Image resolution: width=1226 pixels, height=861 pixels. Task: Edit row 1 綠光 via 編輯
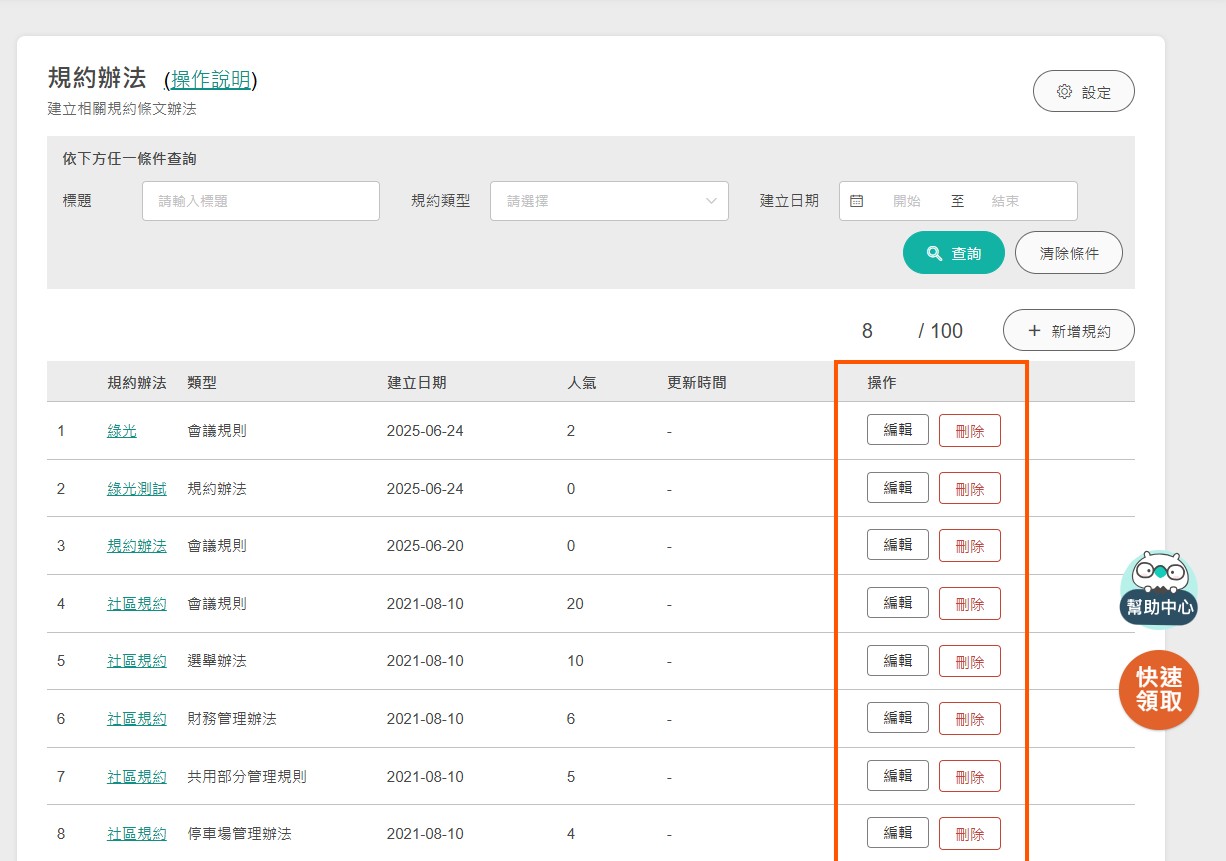point(897,430)
